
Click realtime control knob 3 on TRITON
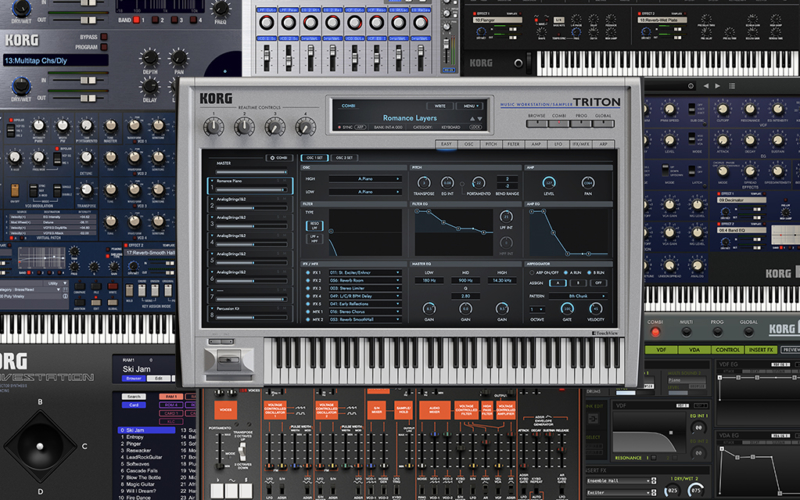pos(275,127)
